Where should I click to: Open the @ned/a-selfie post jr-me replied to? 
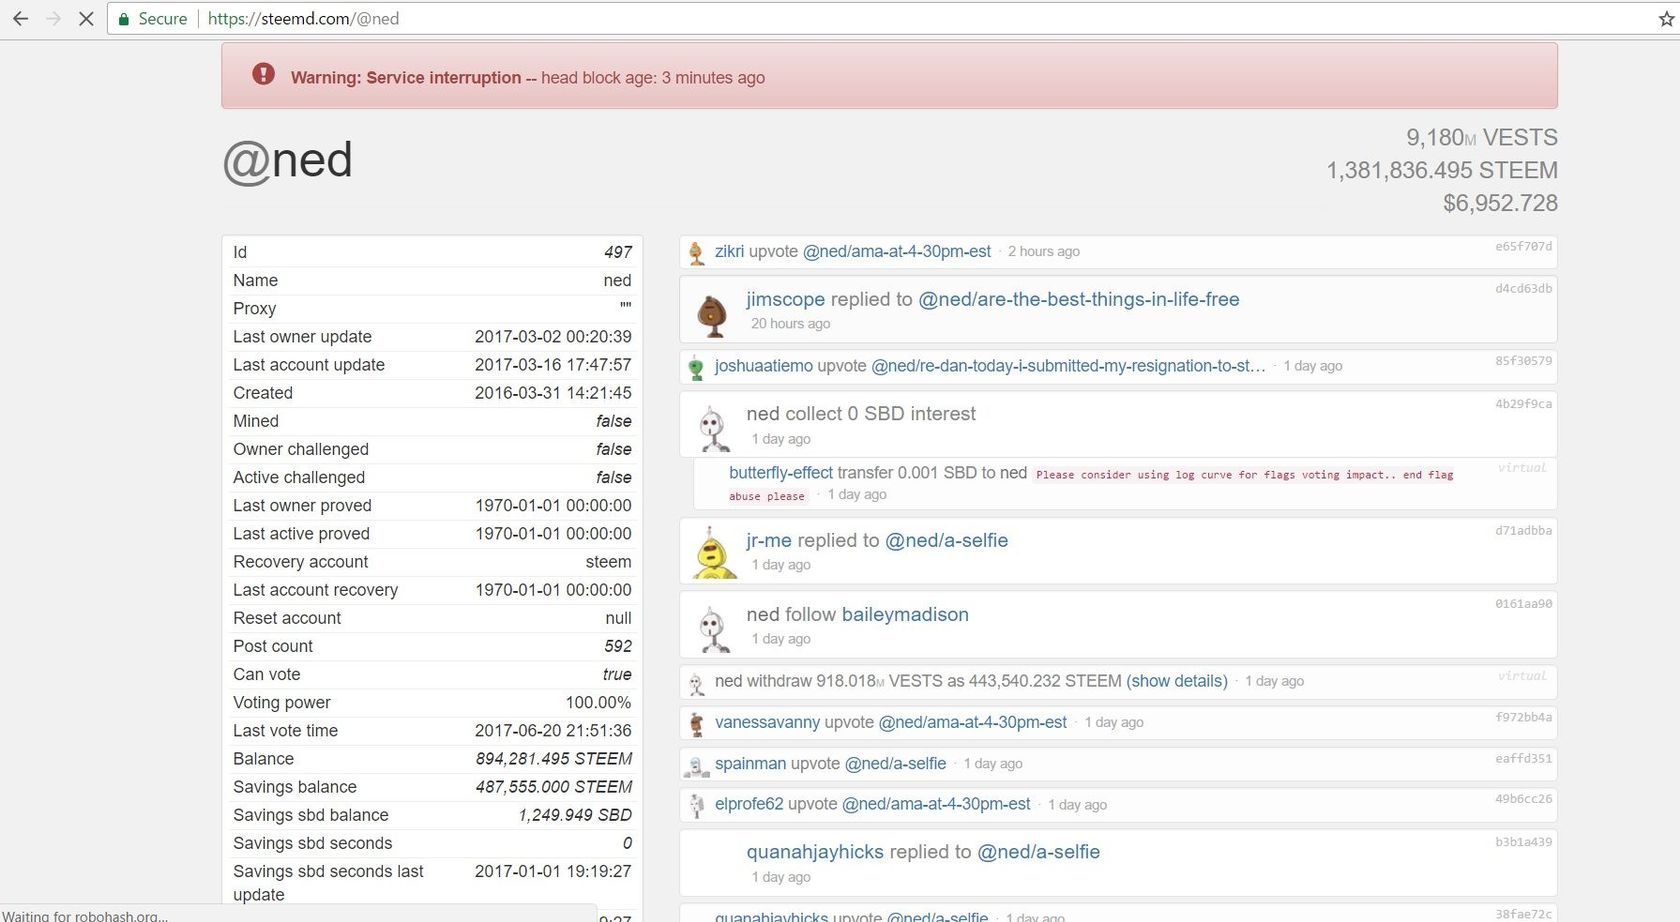click(x=946, y=540)
